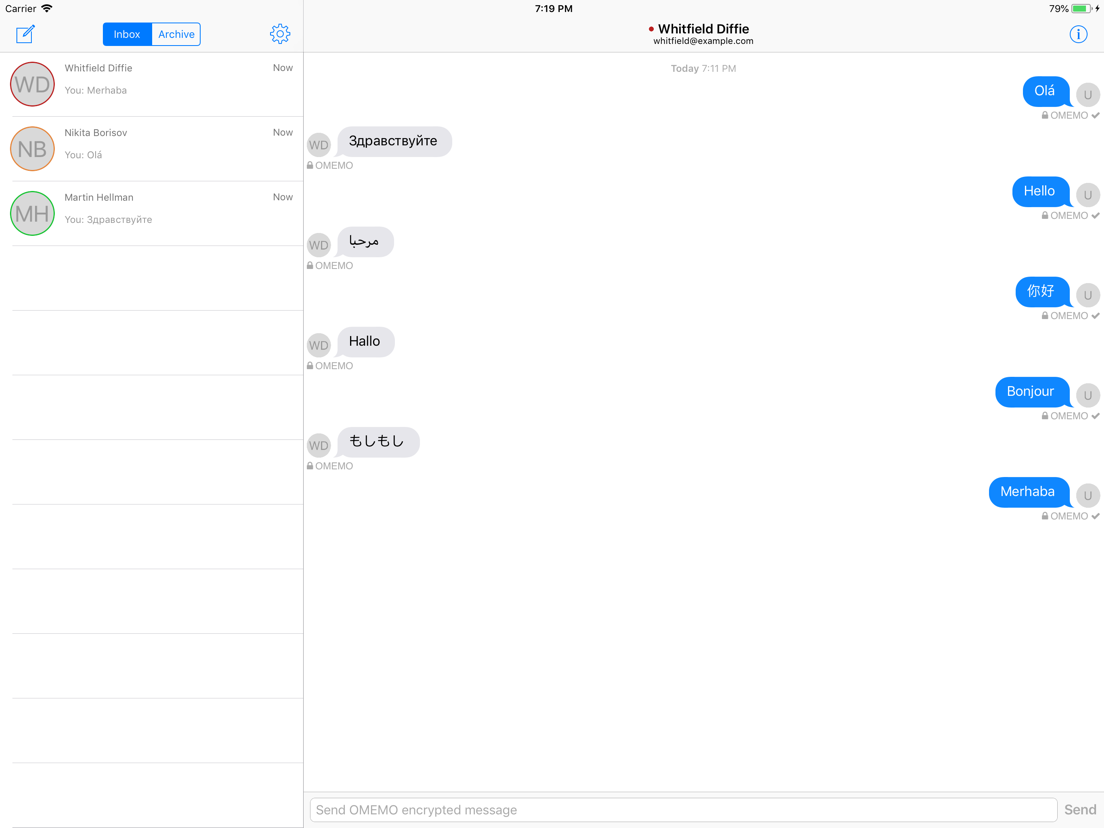
Task: Click 'You: Merhaba' preview text
Action: (x=96, y=90)
